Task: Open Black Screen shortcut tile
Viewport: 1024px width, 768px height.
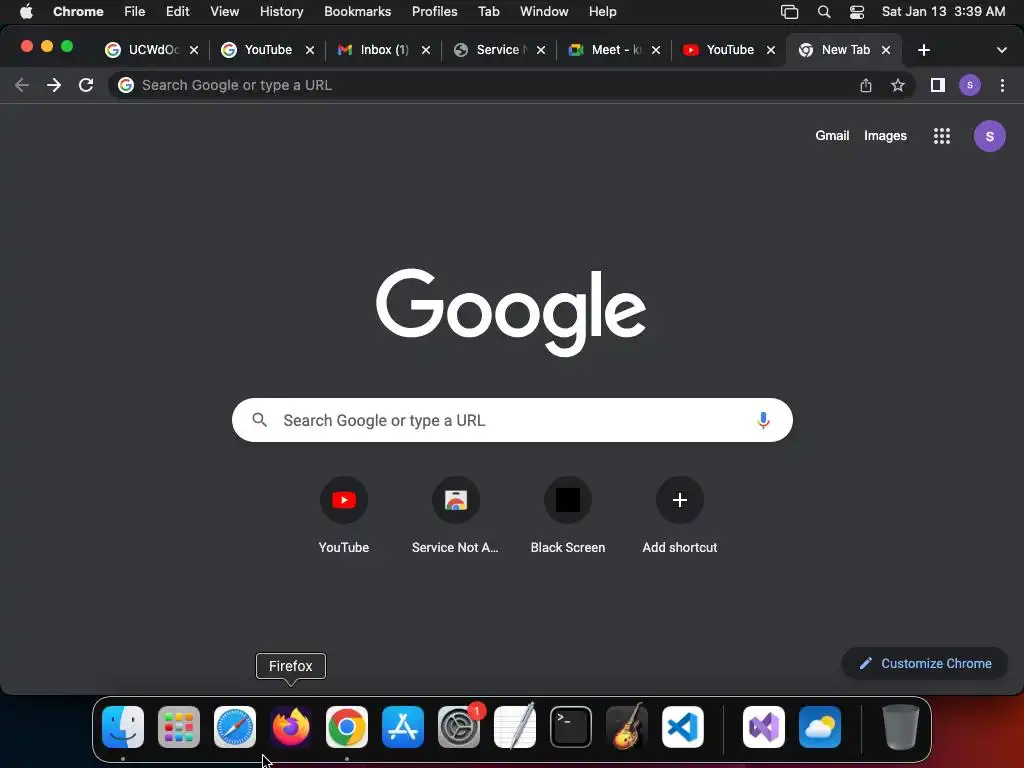Action: pyautogui.click(x=568, y=515)
